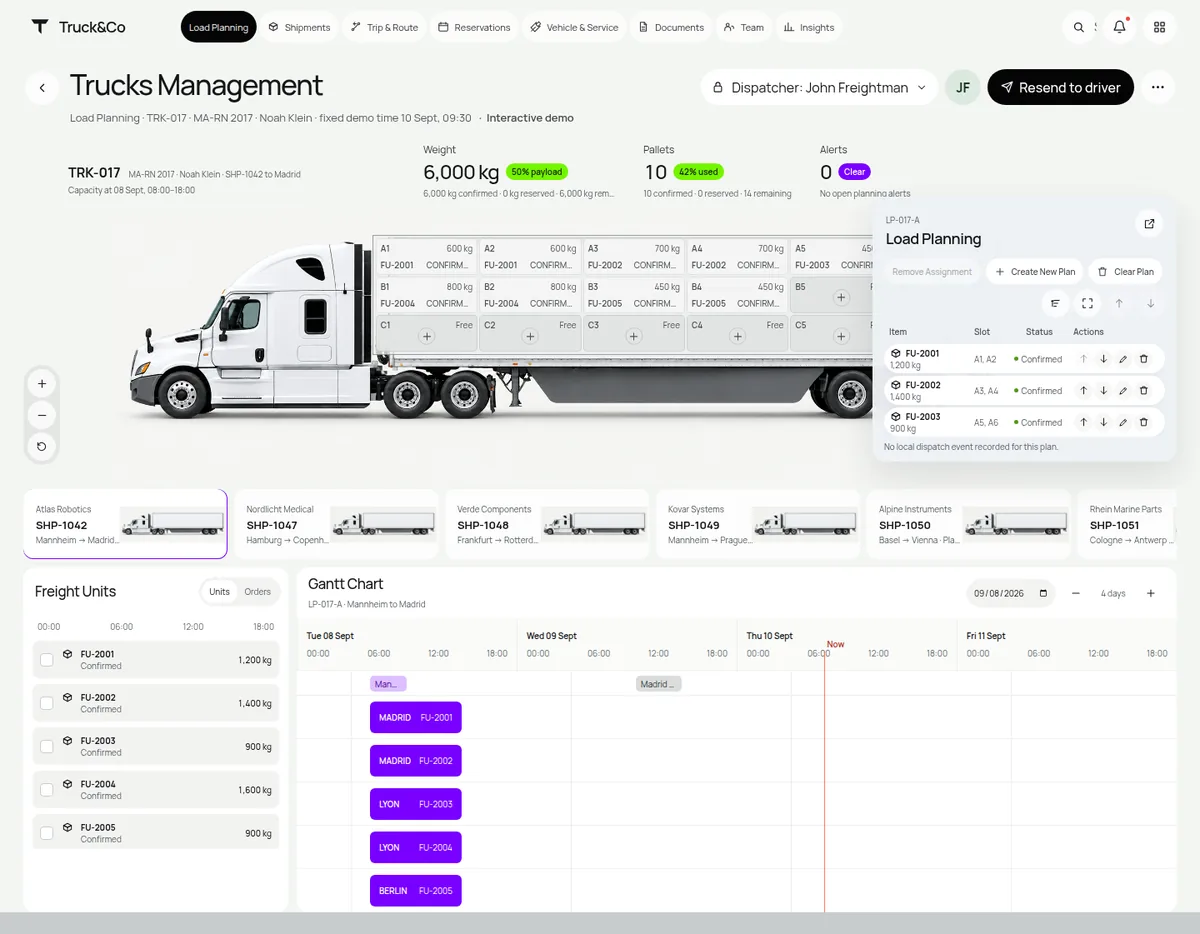Open the Load Planning tab

tap(218, 27)
